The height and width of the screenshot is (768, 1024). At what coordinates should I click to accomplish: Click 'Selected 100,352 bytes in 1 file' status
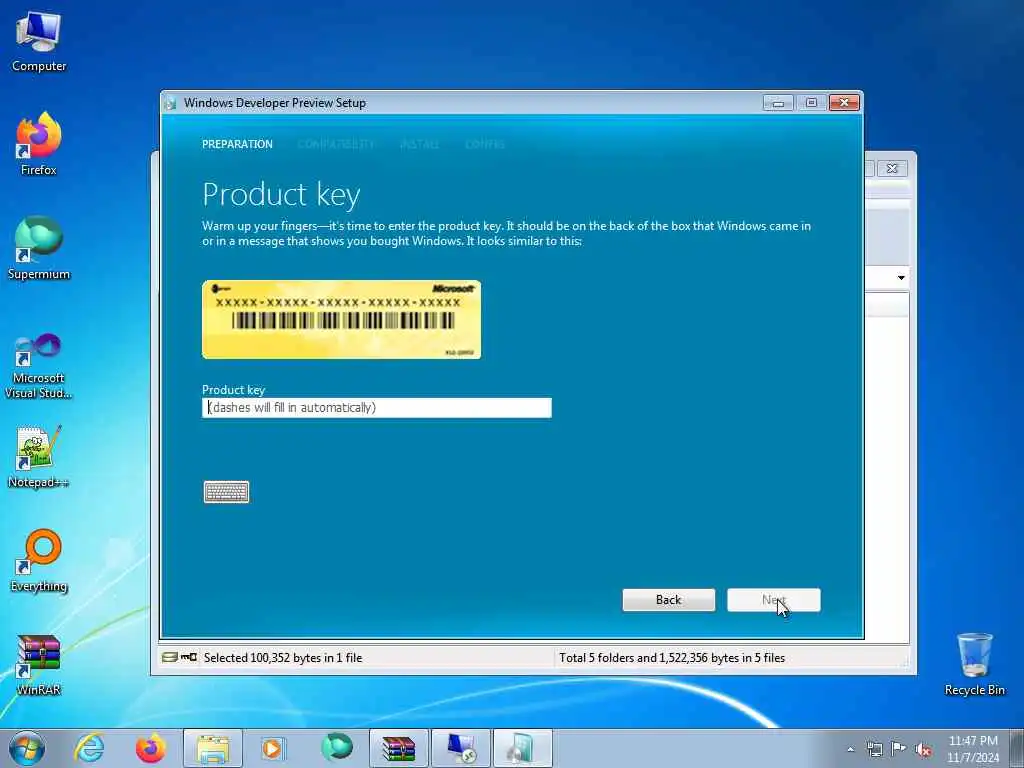click(x=283, y=658)
